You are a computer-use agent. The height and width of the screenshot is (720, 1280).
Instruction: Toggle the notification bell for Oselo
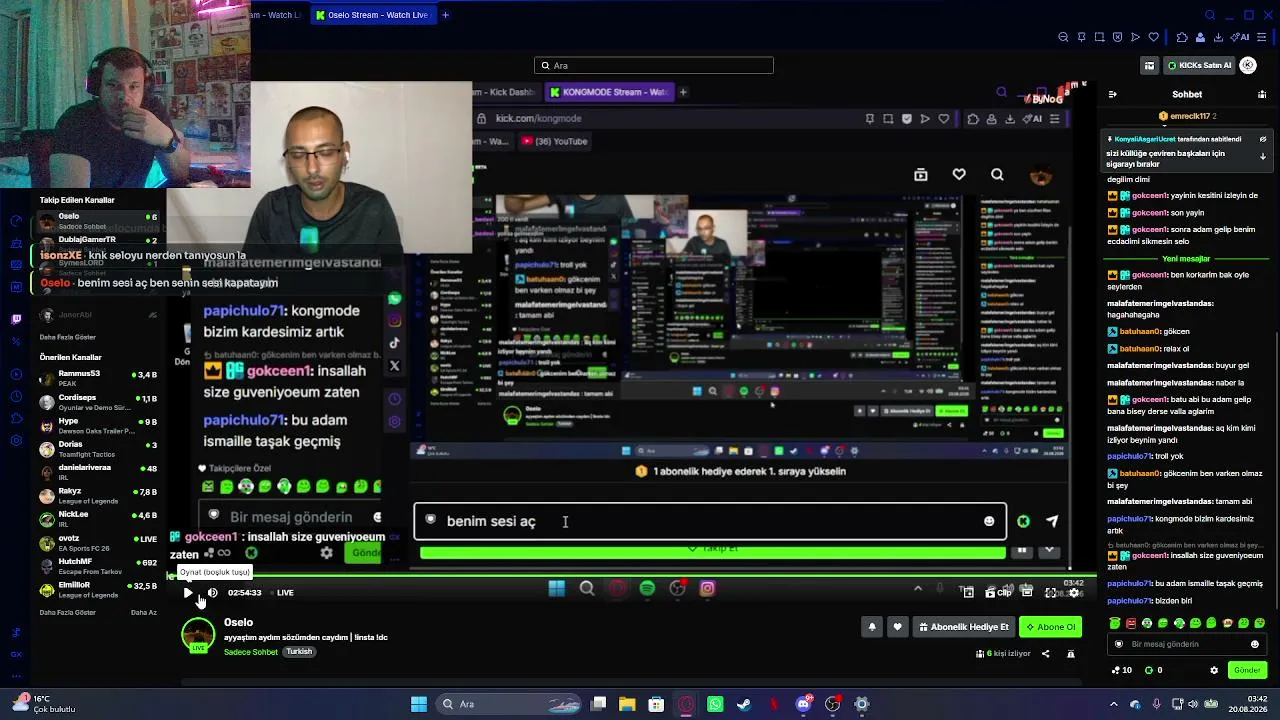[x=872, y=627]
